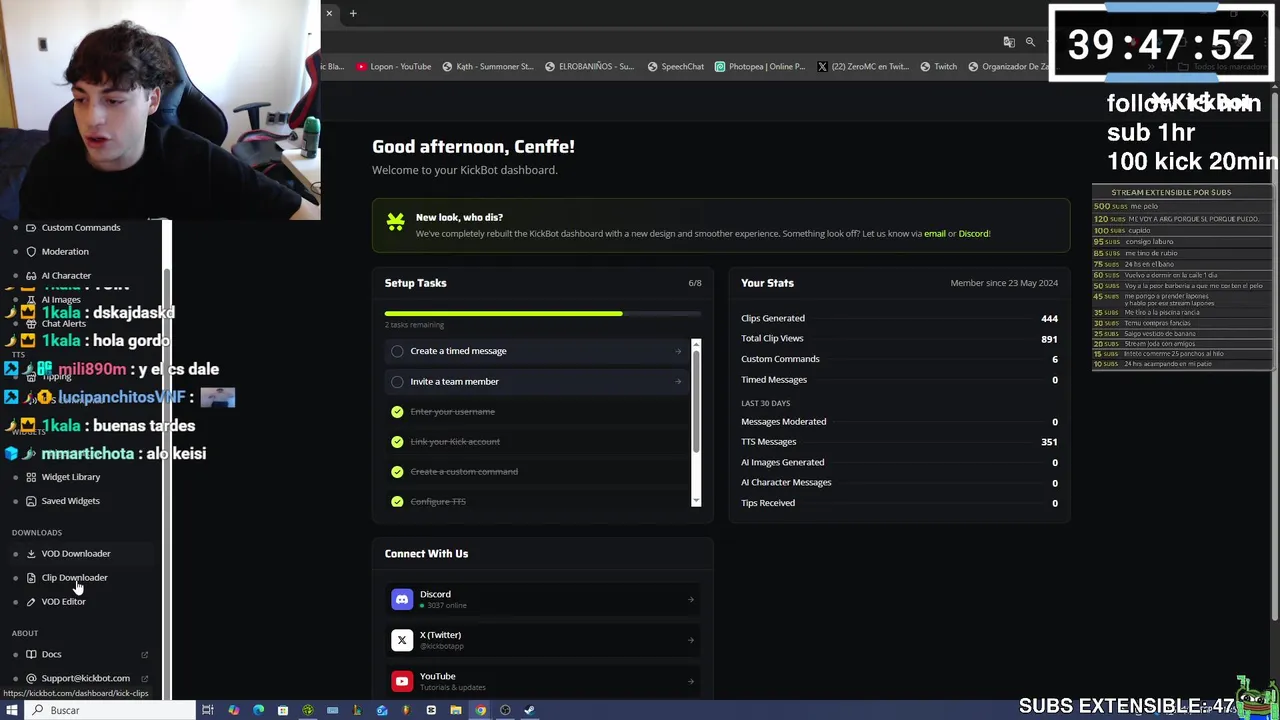The height and width of the screenshot is (720, 1280).
Task: Open the X (Twitter) card
Action: [543, 640]
